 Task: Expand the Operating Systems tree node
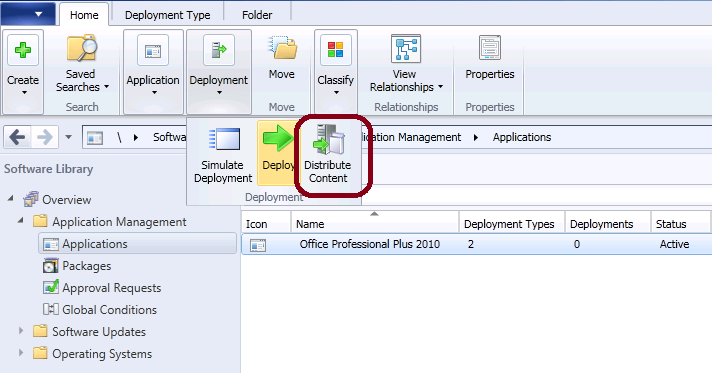20,353
